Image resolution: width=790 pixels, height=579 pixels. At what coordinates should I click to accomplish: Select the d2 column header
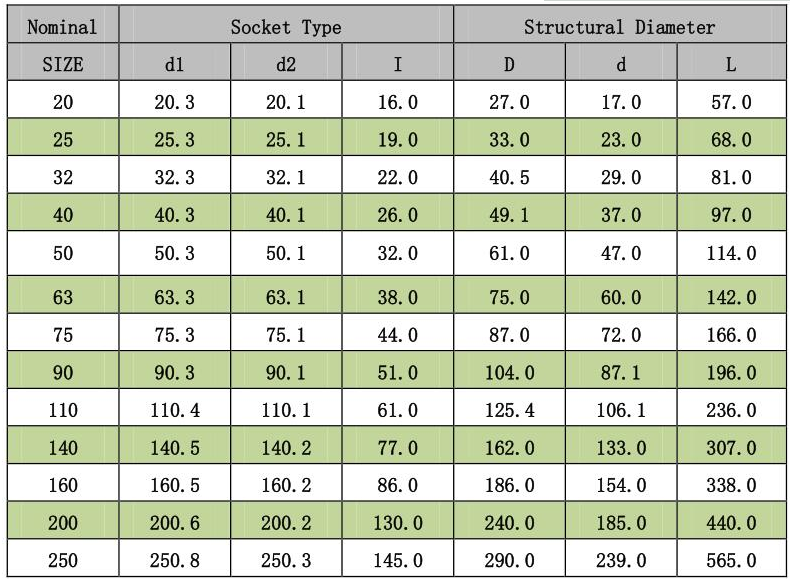coord(286,62)
